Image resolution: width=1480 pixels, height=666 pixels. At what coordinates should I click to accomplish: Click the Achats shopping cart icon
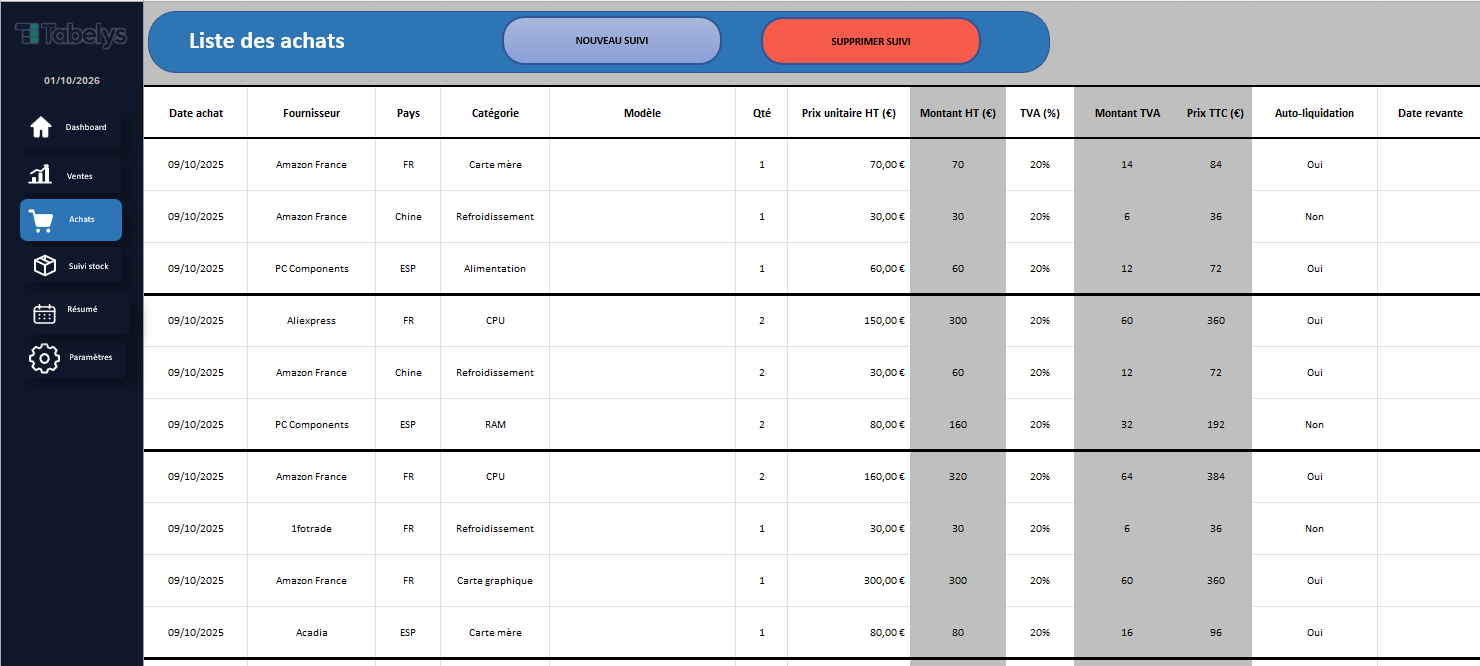tap(41, 220)
